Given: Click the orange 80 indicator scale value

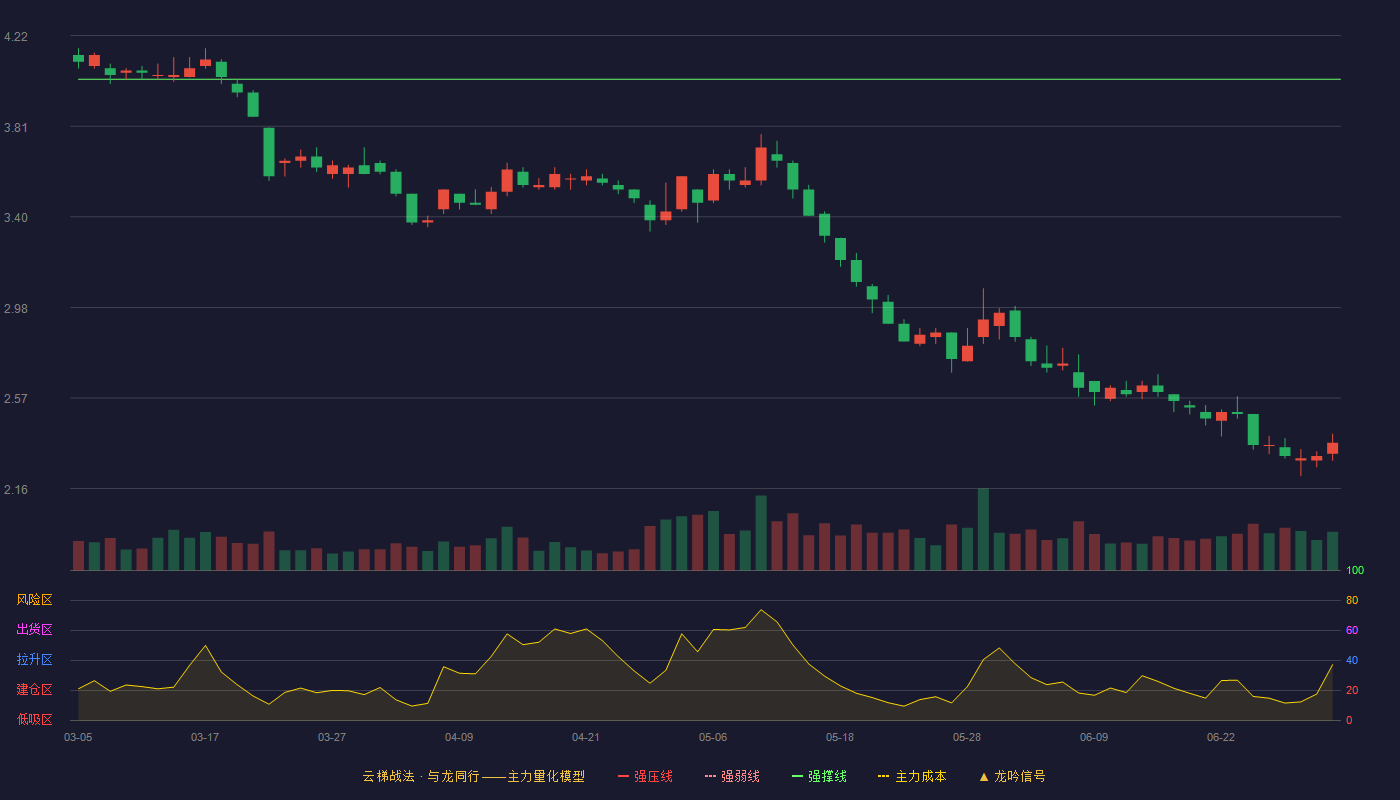Looking at the screenshot, I should 1352,601.
